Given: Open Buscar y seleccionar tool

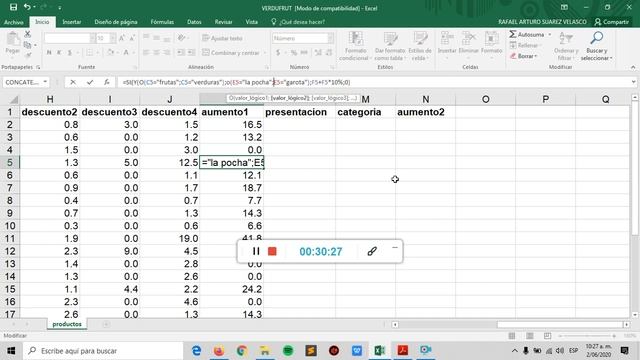Looking at the screenshot, I should tap(596, 46).
